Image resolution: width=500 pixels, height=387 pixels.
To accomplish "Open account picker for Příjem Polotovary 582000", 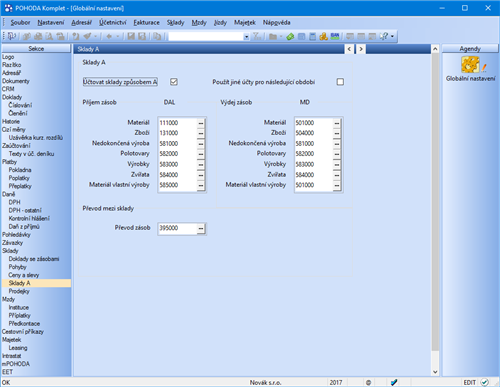I will click(201, 154).
